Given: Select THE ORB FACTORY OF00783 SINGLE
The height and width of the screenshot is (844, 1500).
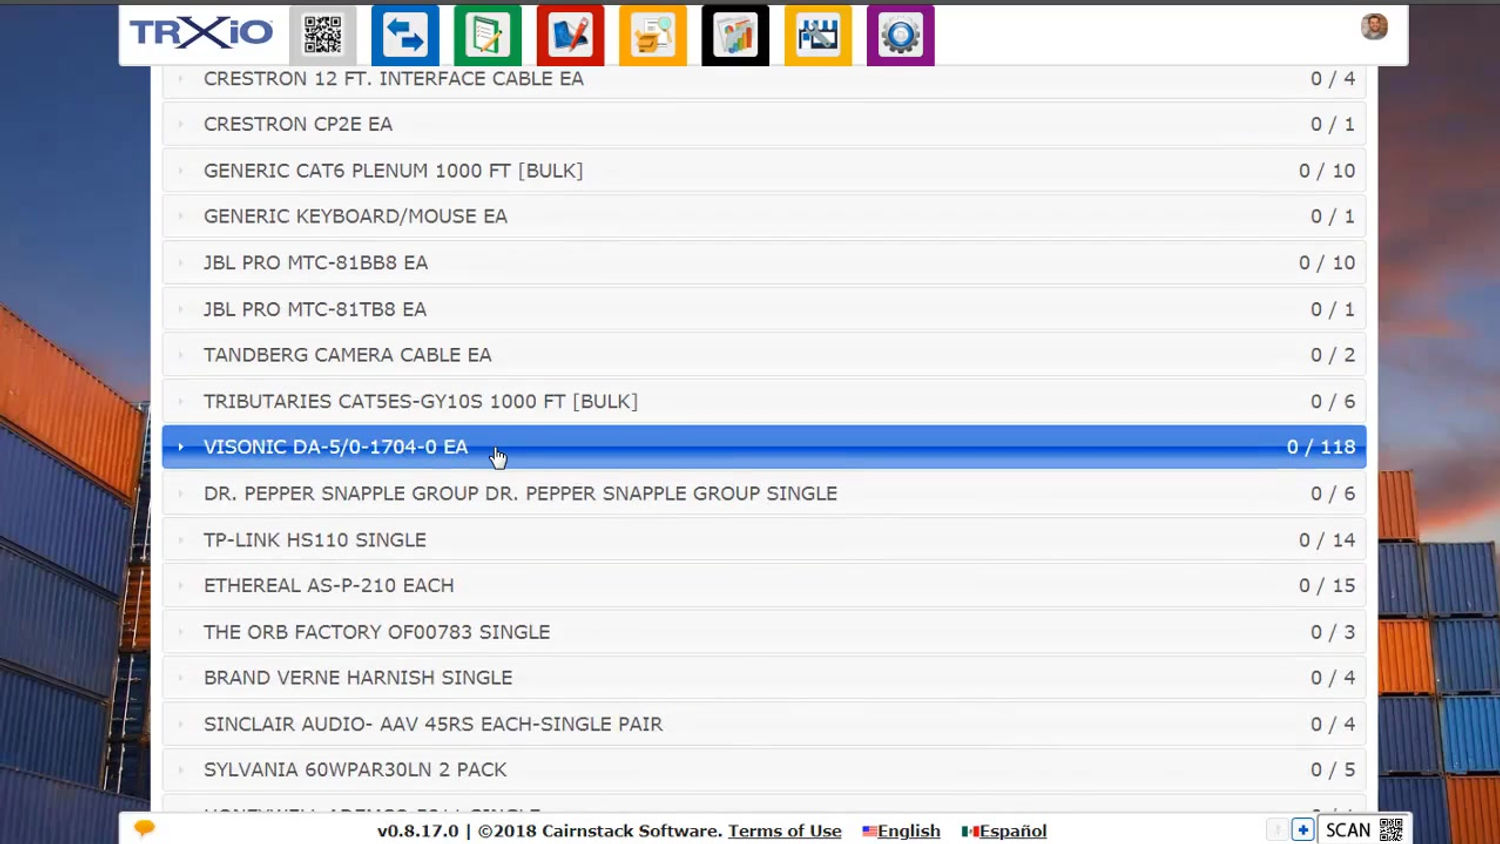Looking at the screenshot, I should pyautogui.click(x=376, y=632).
